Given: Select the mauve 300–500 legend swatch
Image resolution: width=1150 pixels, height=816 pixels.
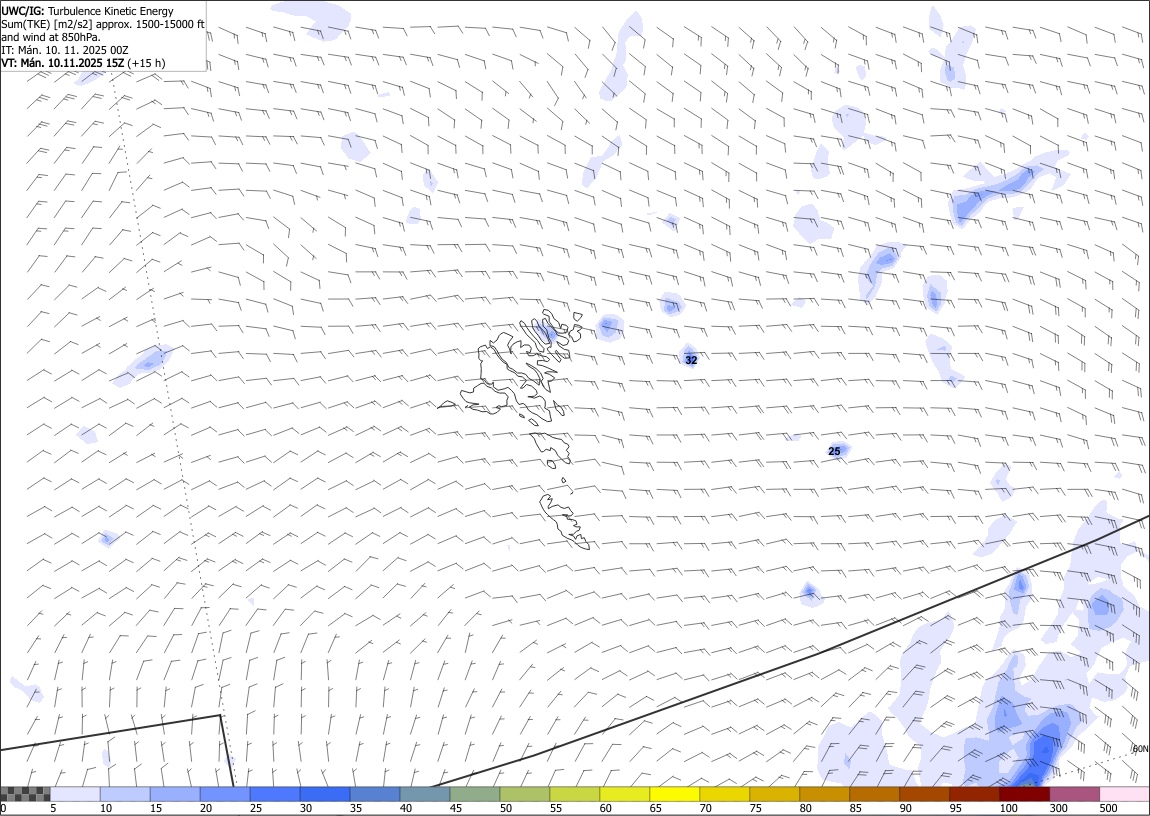Looking at the screenshot, I should pyautogui.click(x=1074, y=794).
